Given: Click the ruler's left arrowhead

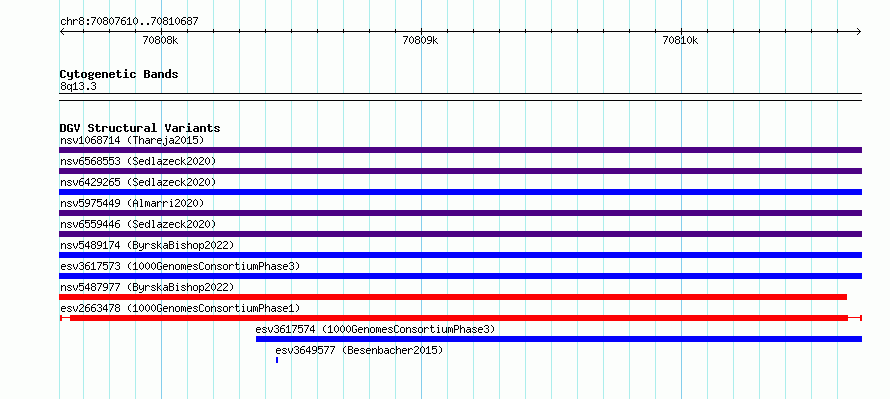Looking at the screenshot, I should [x=62, y=32].
